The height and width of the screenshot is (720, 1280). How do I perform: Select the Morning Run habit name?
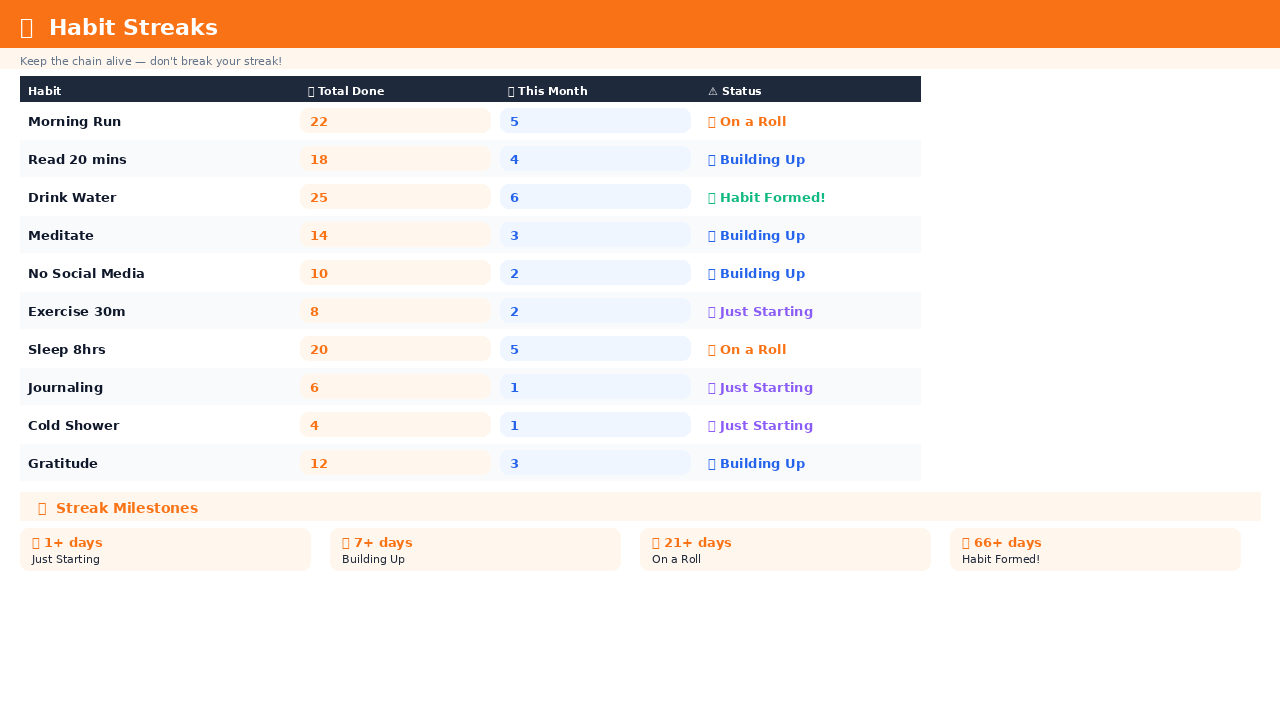tap(75, 122)
